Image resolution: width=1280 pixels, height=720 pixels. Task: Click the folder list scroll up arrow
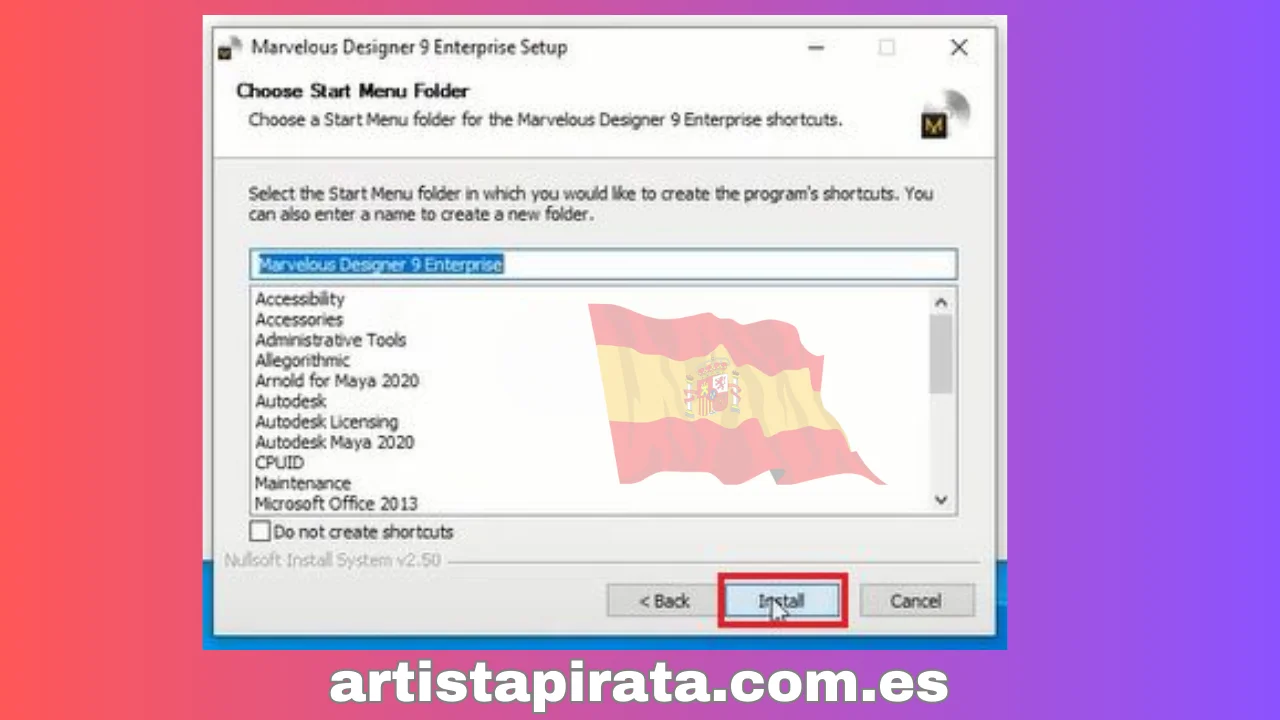(941, 302)
